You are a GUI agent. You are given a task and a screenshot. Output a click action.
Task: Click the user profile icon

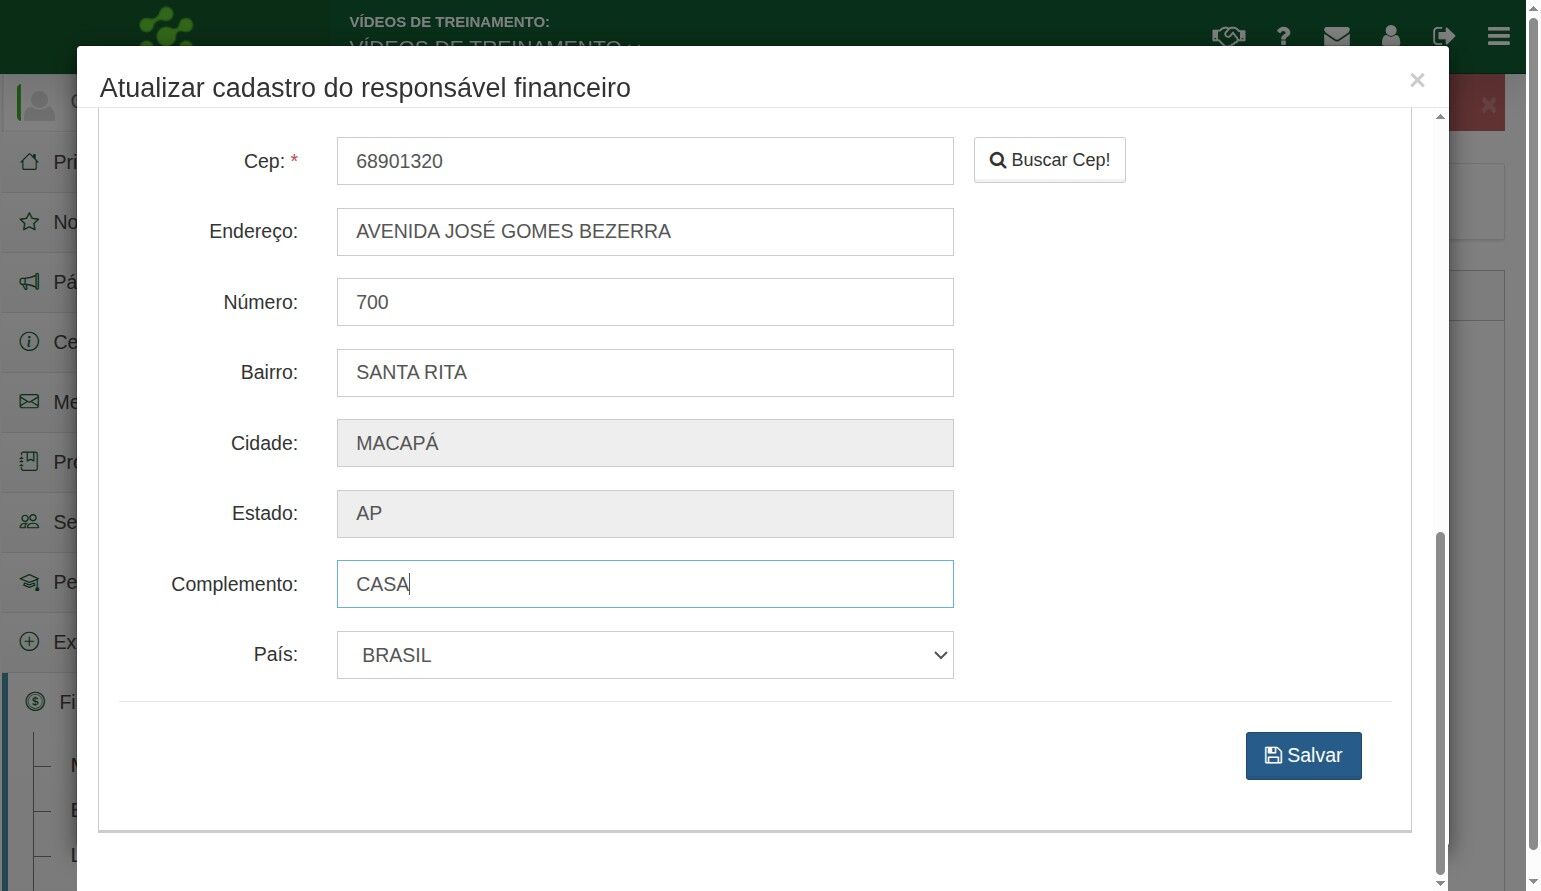tap(1390, 36)
